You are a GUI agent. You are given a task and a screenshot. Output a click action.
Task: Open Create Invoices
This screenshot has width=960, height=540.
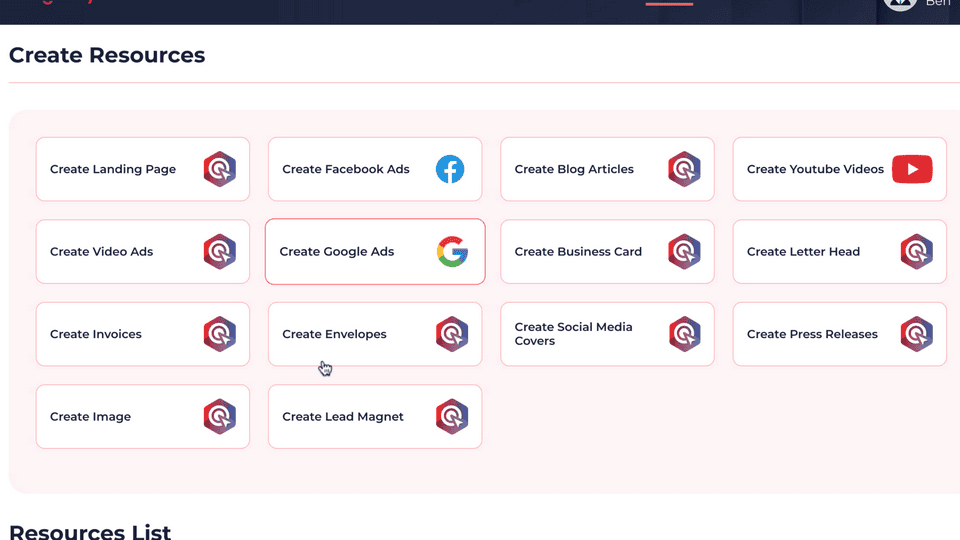click(143, 334)
